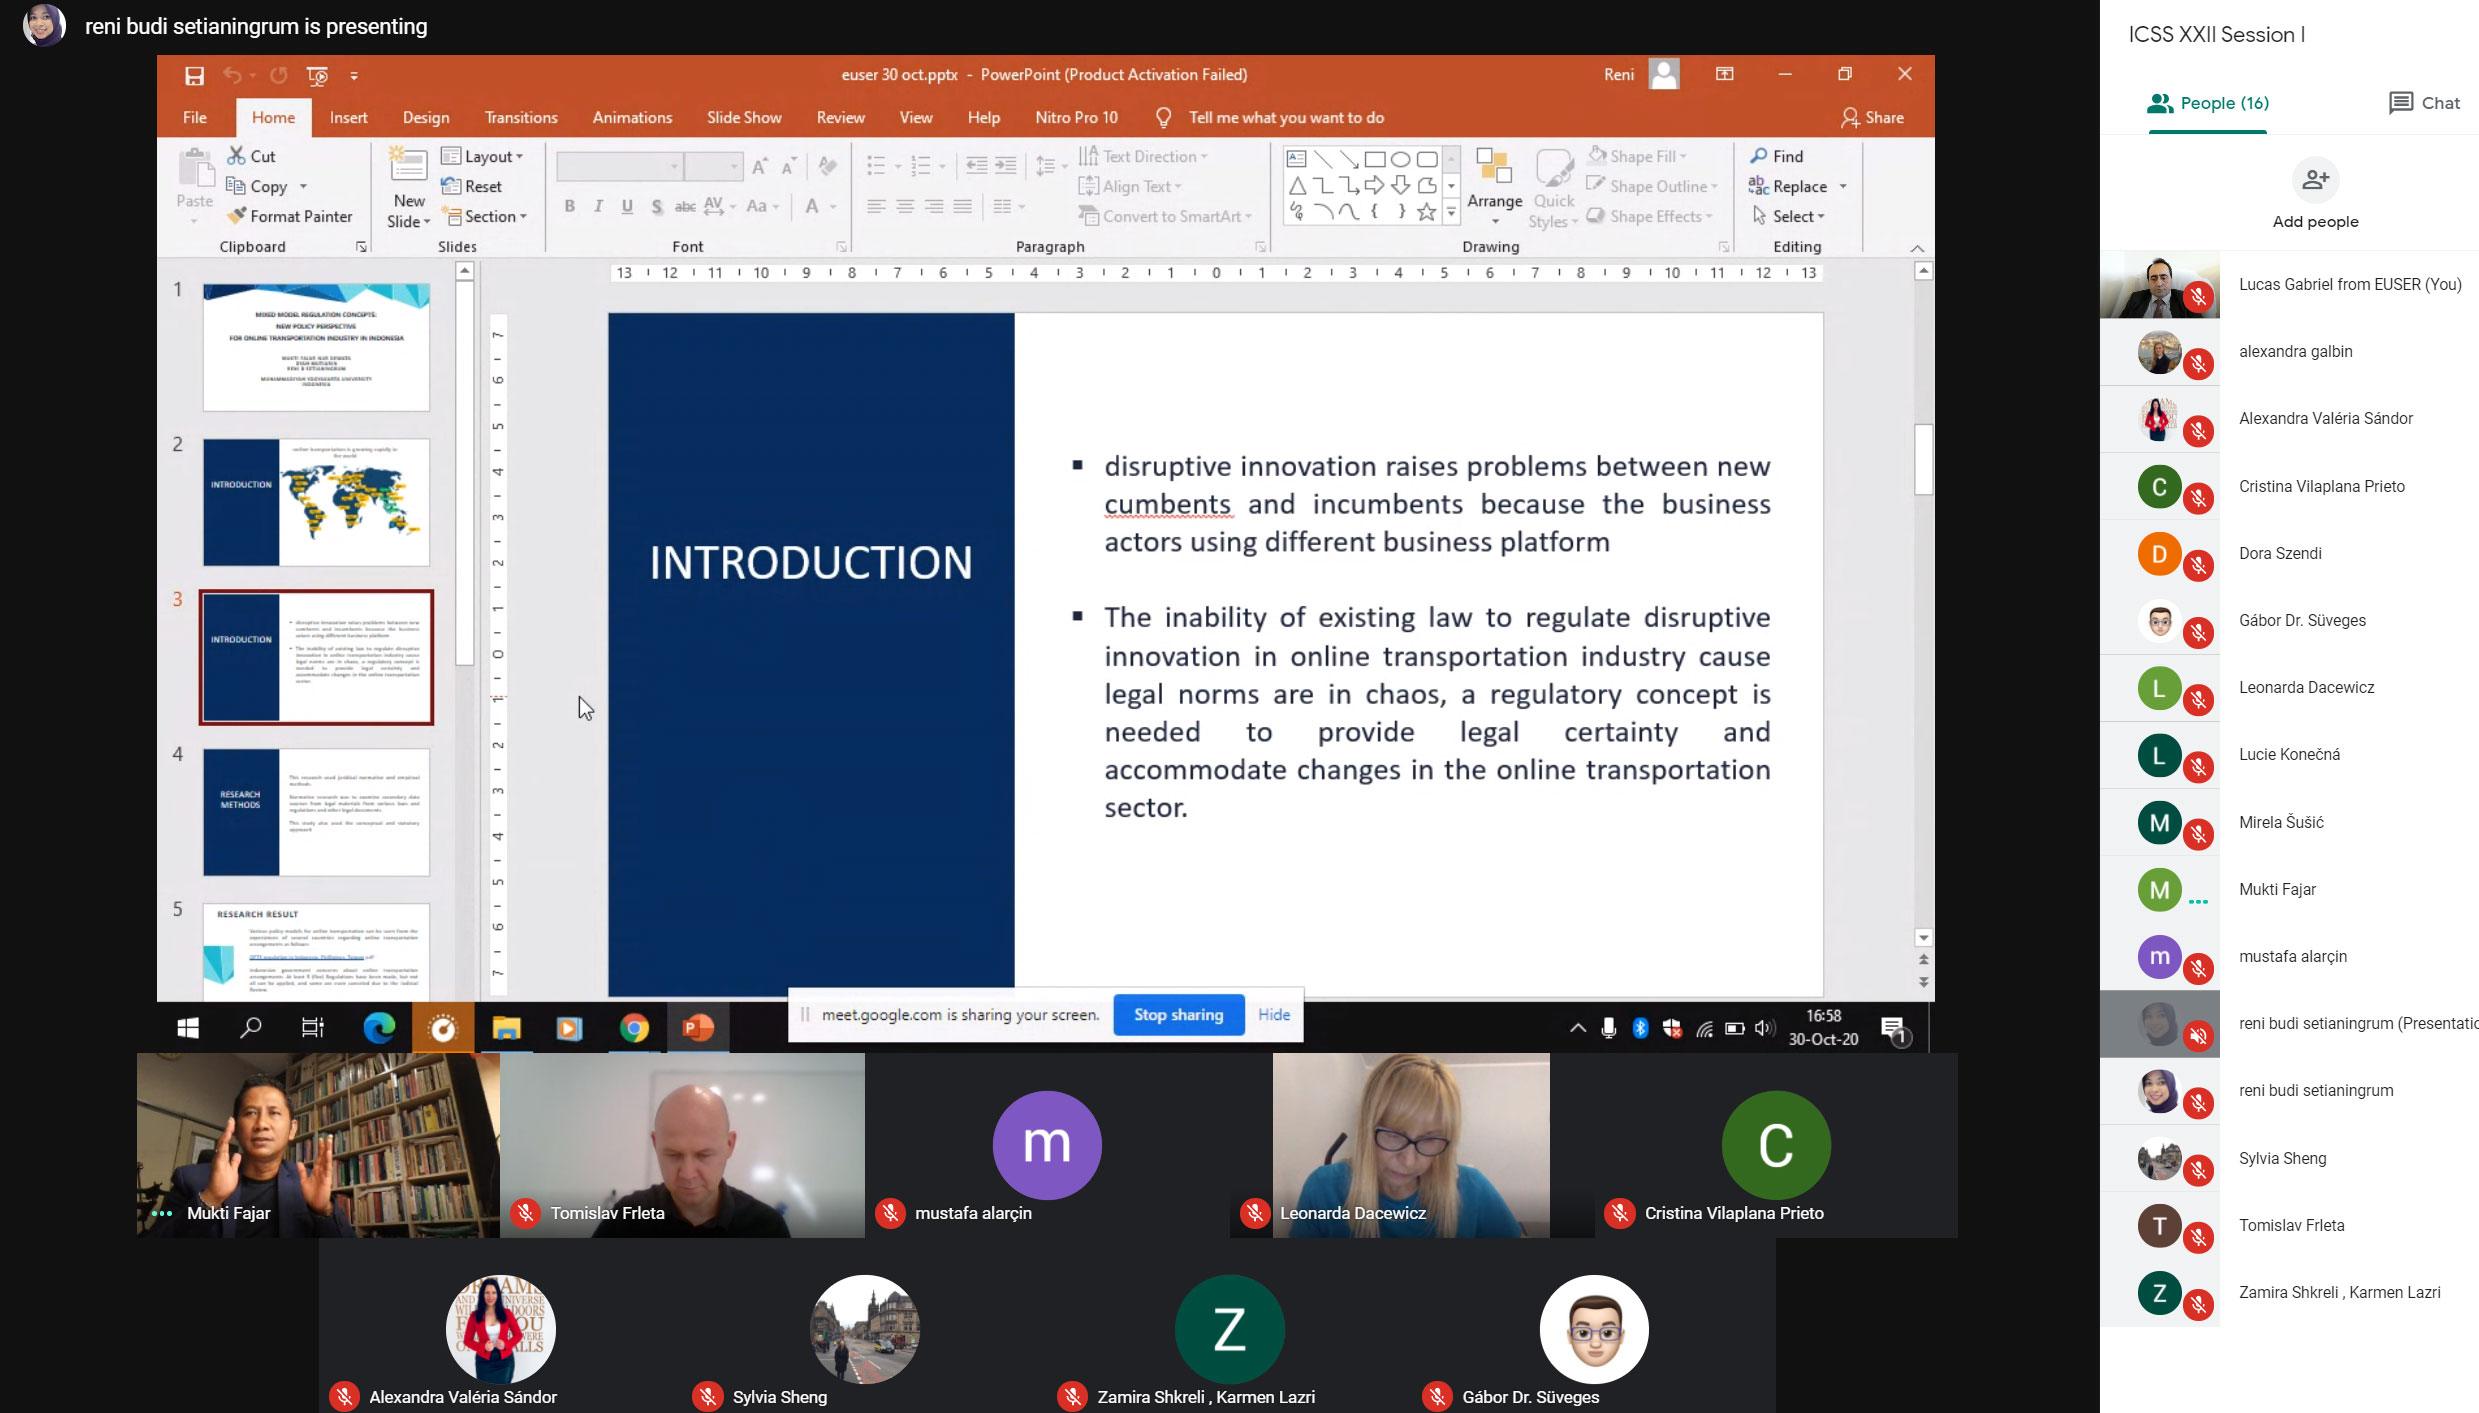Click the Add people icon
This screenshot has width=2479, height=1413.
[x=2315, y=181]
